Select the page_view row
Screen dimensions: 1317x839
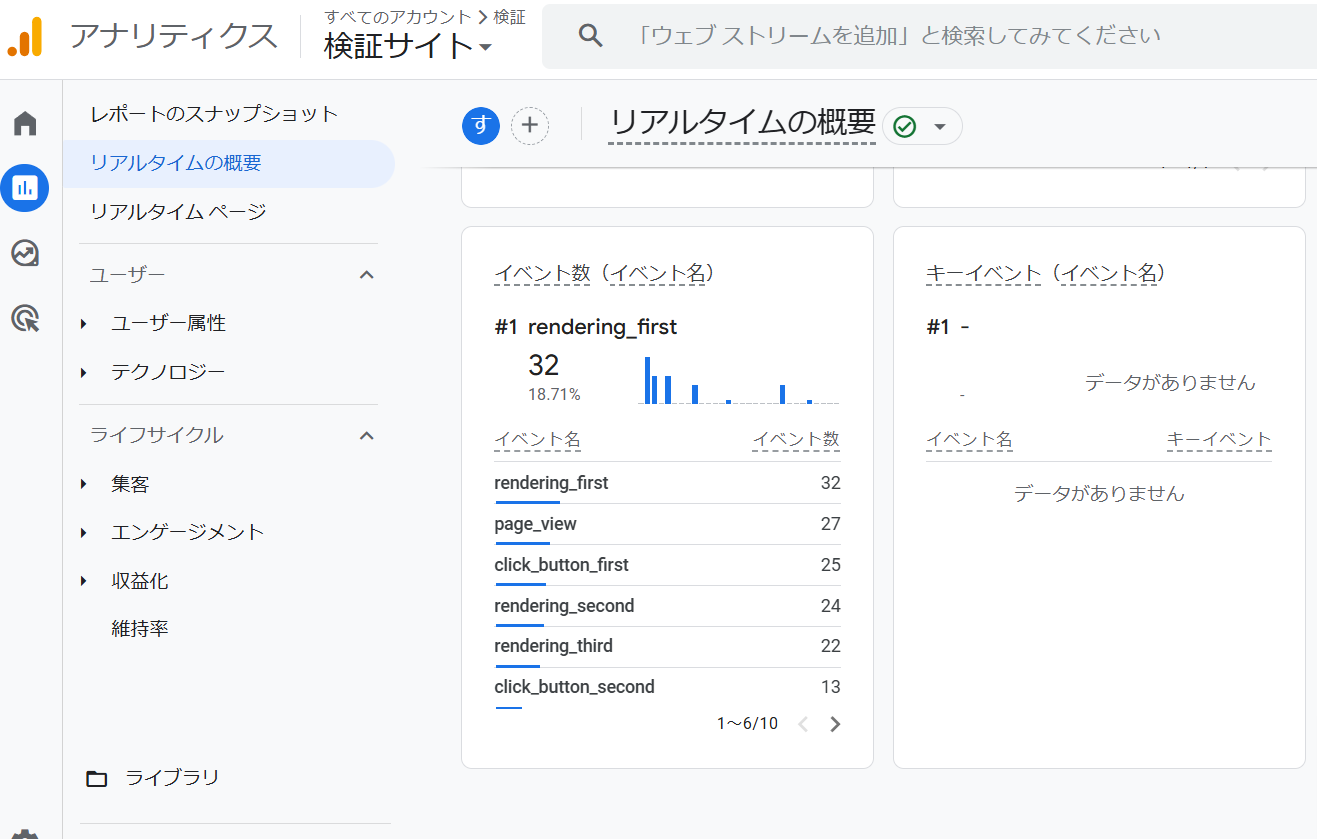click(667, 524)
